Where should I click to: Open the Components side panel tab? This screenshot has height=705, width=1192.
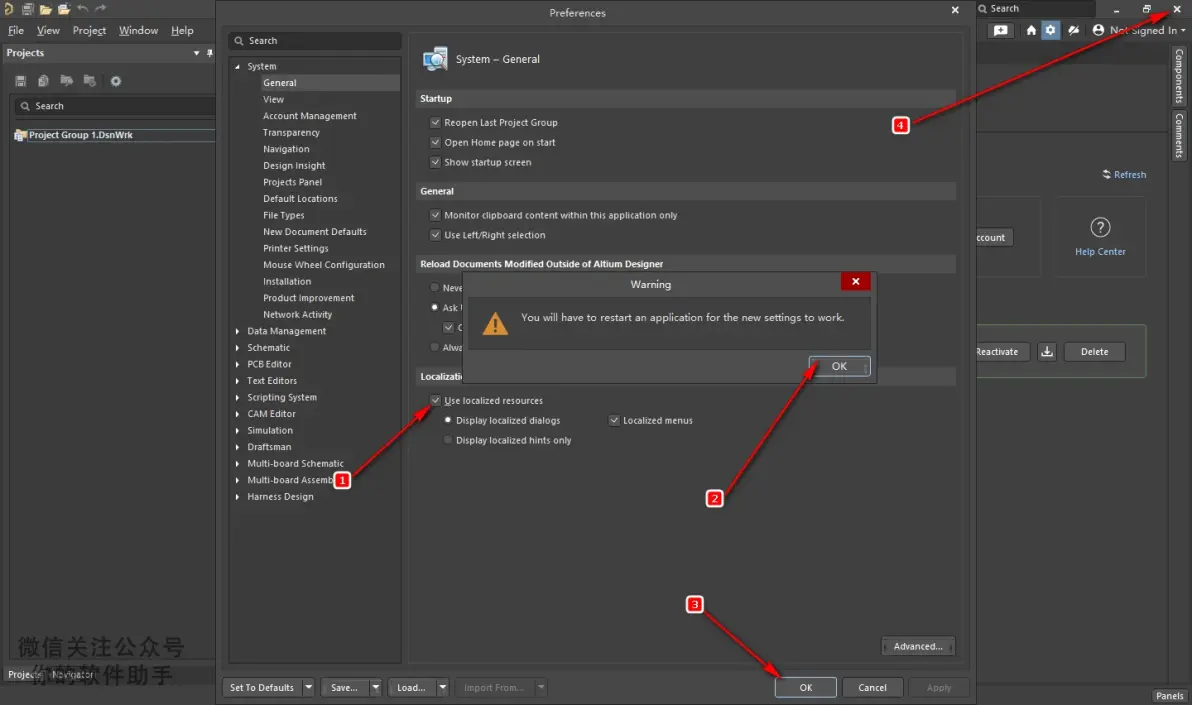(1178, 76)
